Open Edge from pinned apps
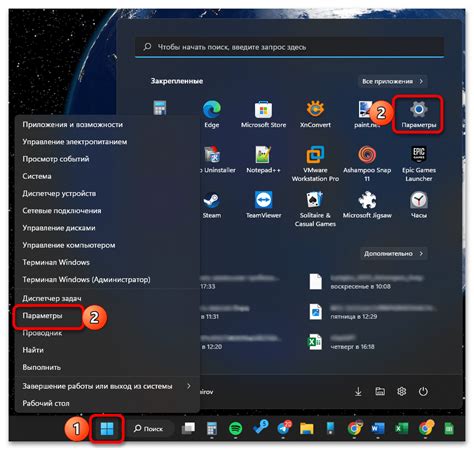The height and width of the screenshot is (450, 474). coord(211,114)
